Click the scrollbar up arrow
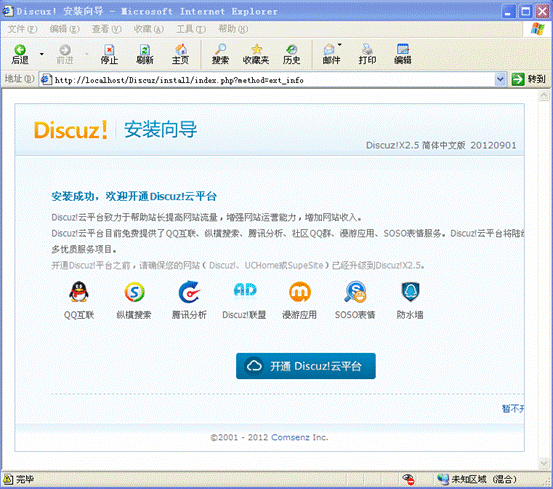 pos(543,96)
